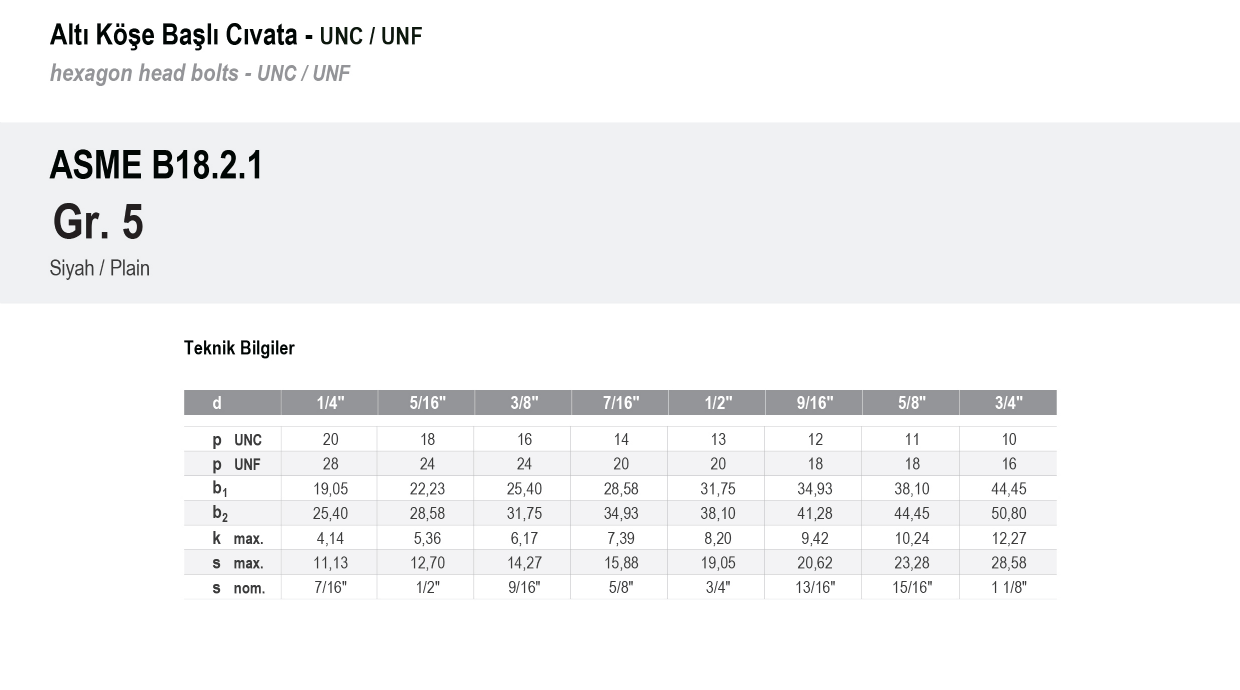1240x690 pixels.
Task: Select the 5/8" column header
Action: (911, 403)
